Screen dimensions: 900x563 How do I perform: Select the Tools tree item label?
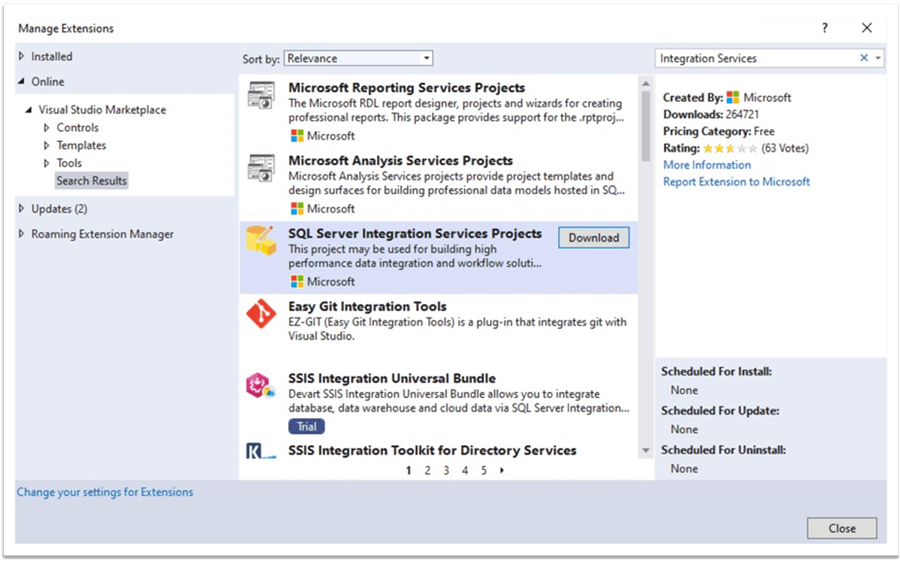click(x=69, y=163)
